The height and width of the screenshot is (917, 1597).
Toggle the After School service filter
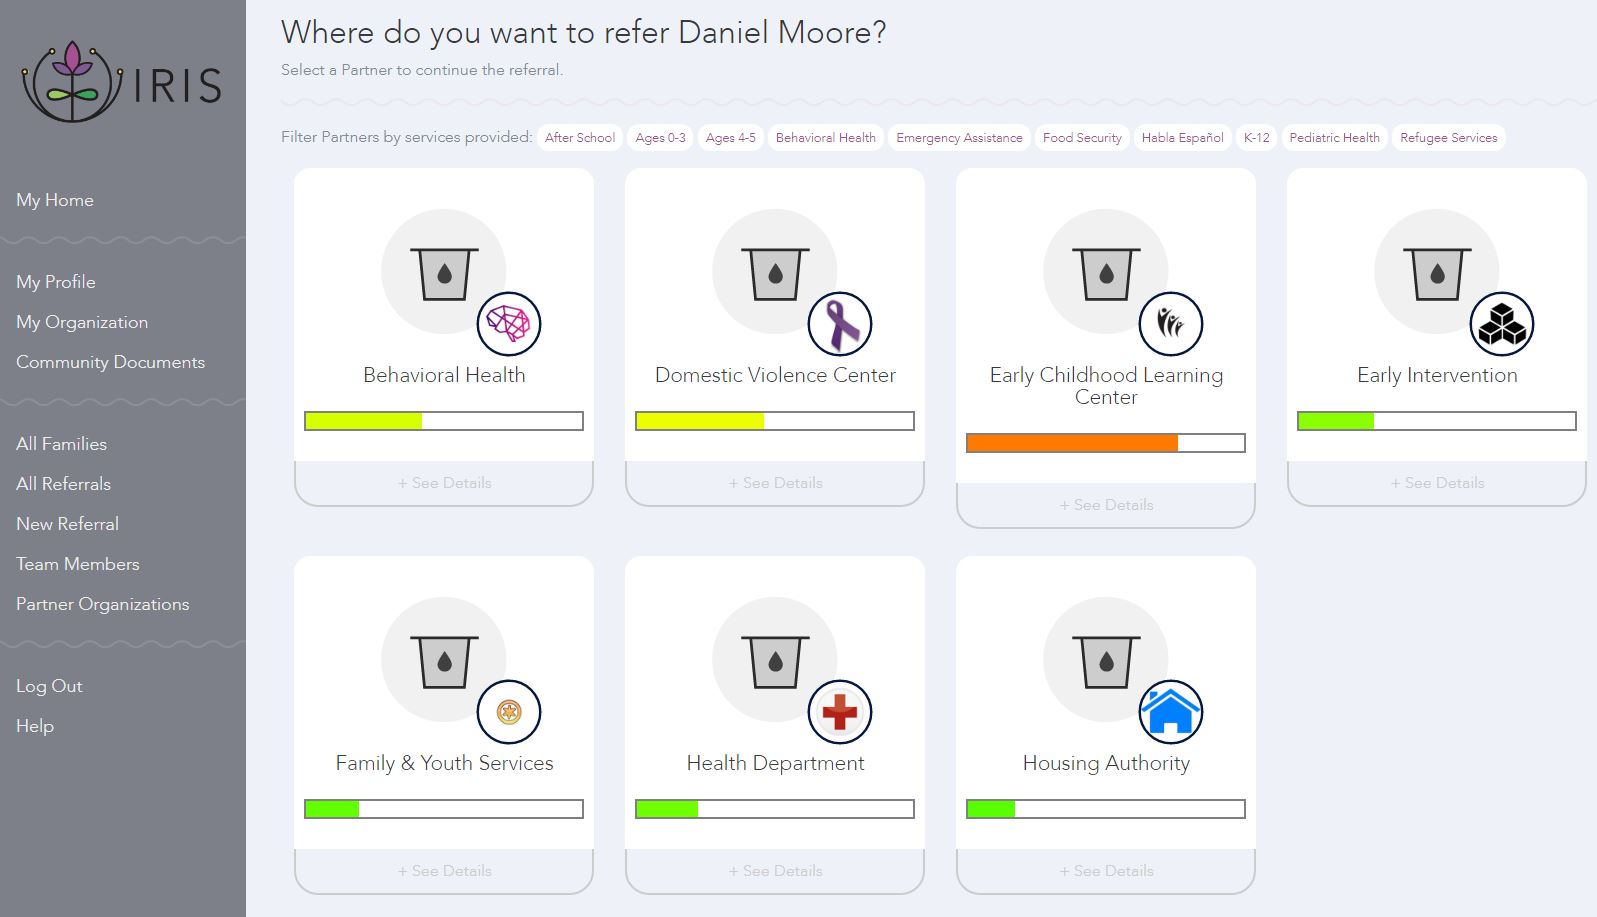[x=580, y=138]
